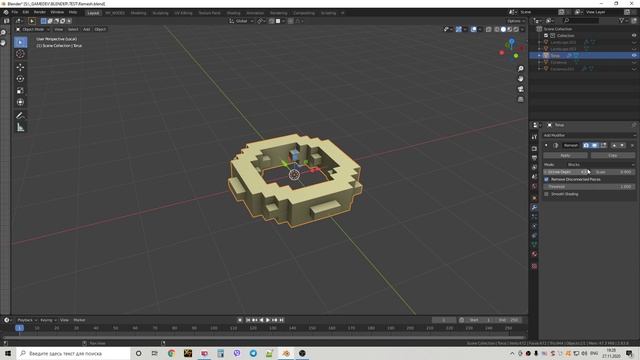Open the Texture properties checker tab
The height and width of the screenshot is (360, 640).
pyautogui.click(x=534, y=266)
